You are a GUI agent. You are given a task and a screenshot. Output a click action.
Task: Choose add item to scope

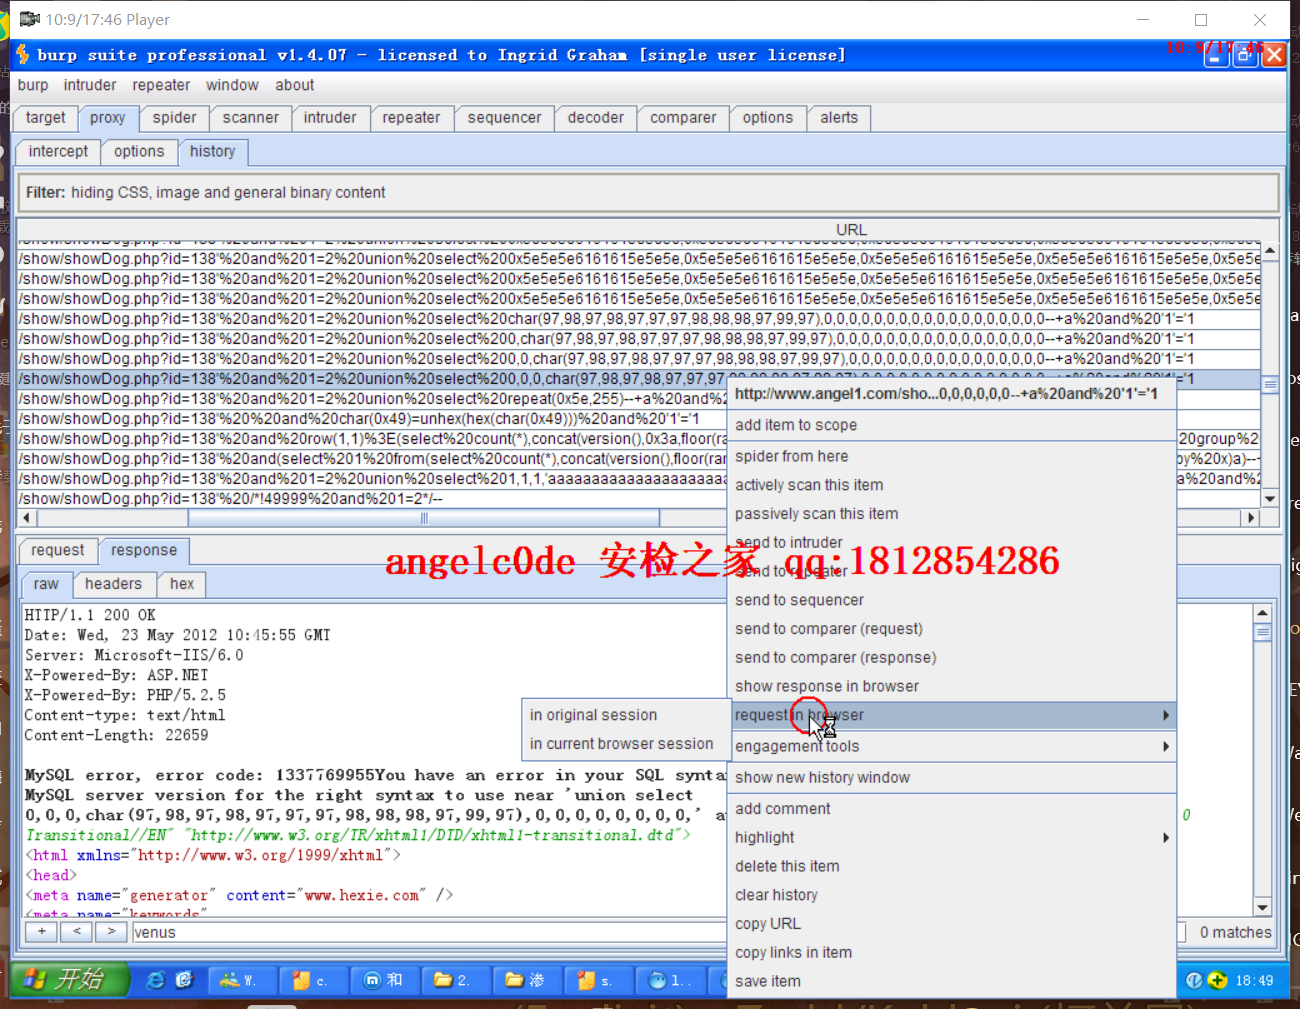(x=951, y=426)
